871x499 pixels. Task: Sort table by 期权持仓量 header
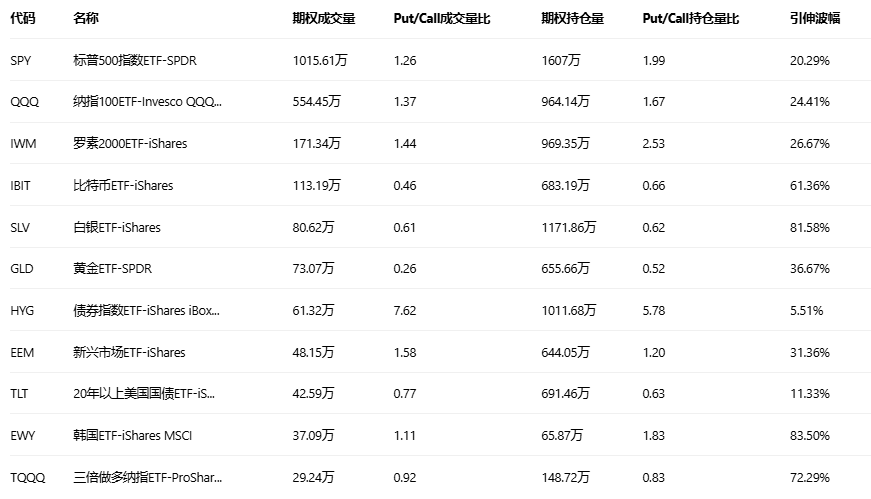coord(572,18)
